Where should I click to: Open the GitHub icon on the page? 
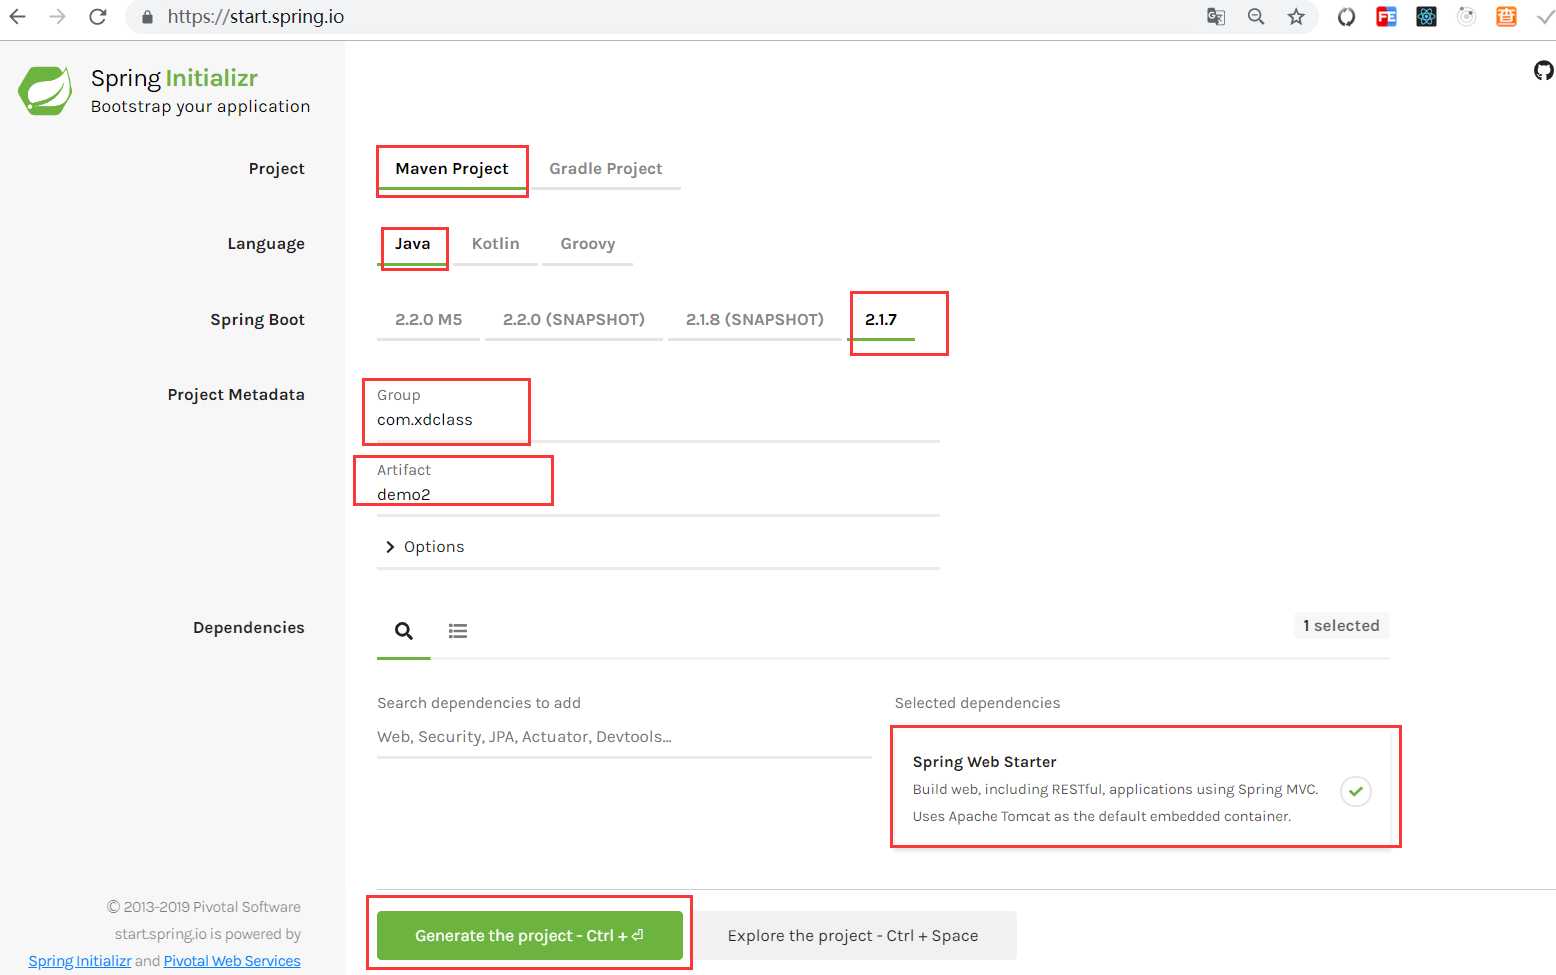[1544, 70]
